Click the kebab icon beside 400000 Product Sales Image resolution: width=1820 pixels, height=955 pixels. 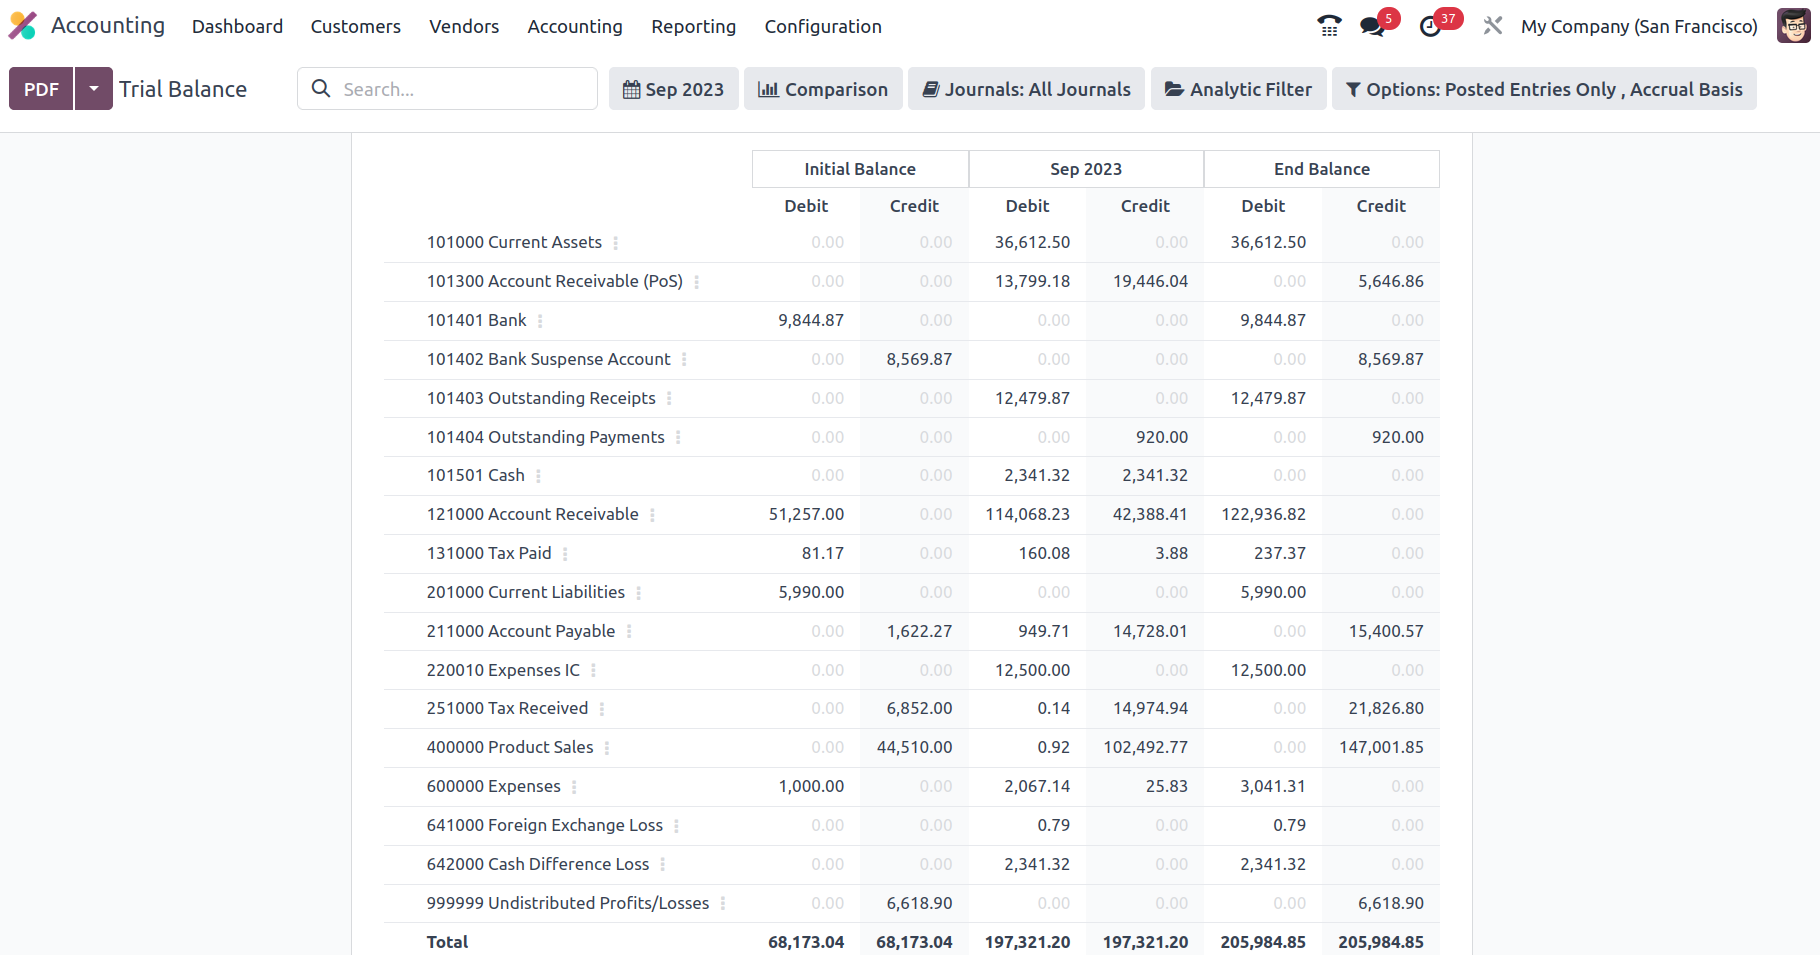tap(607, 748)
